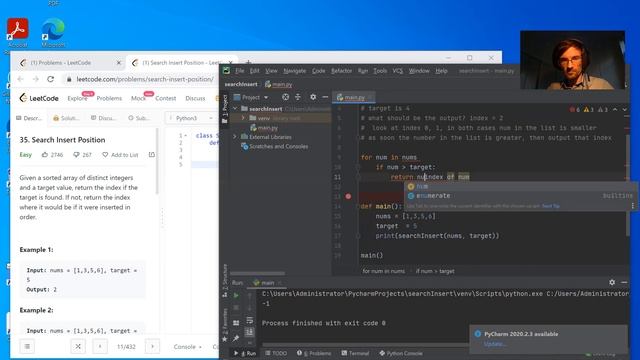640x360 pixels.
Task: Open the Solution tab on LeetCode
Action: (x=66, y=118)
